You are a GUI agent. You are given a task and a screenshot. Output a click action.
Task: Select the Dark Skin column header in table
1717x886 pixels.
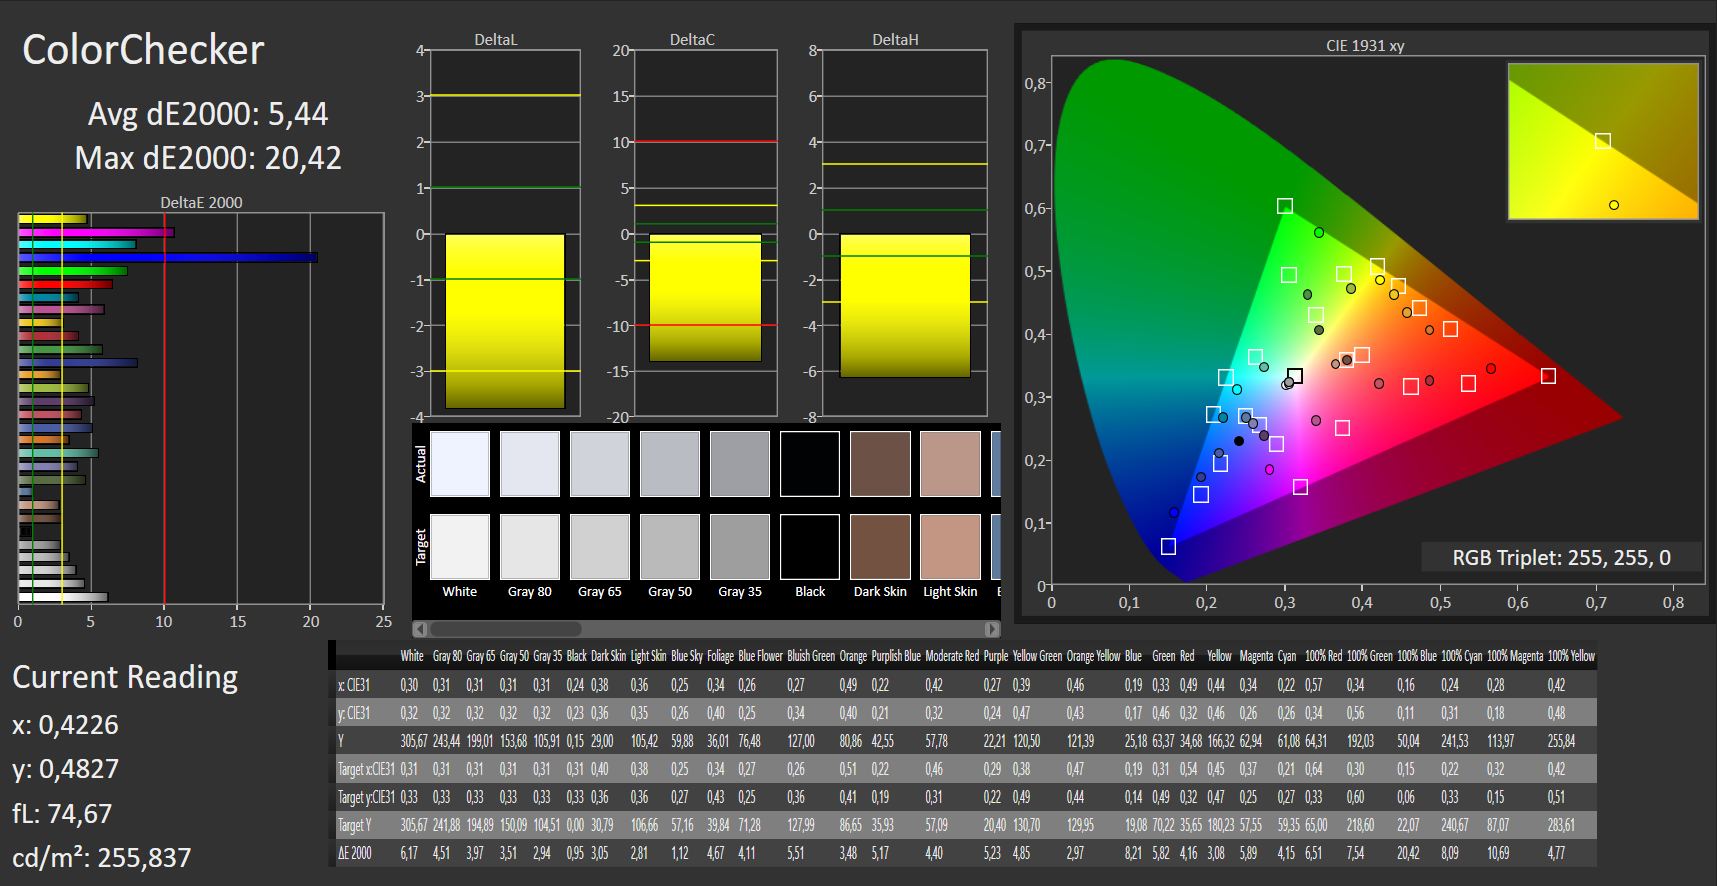click(x=608, y=656)
